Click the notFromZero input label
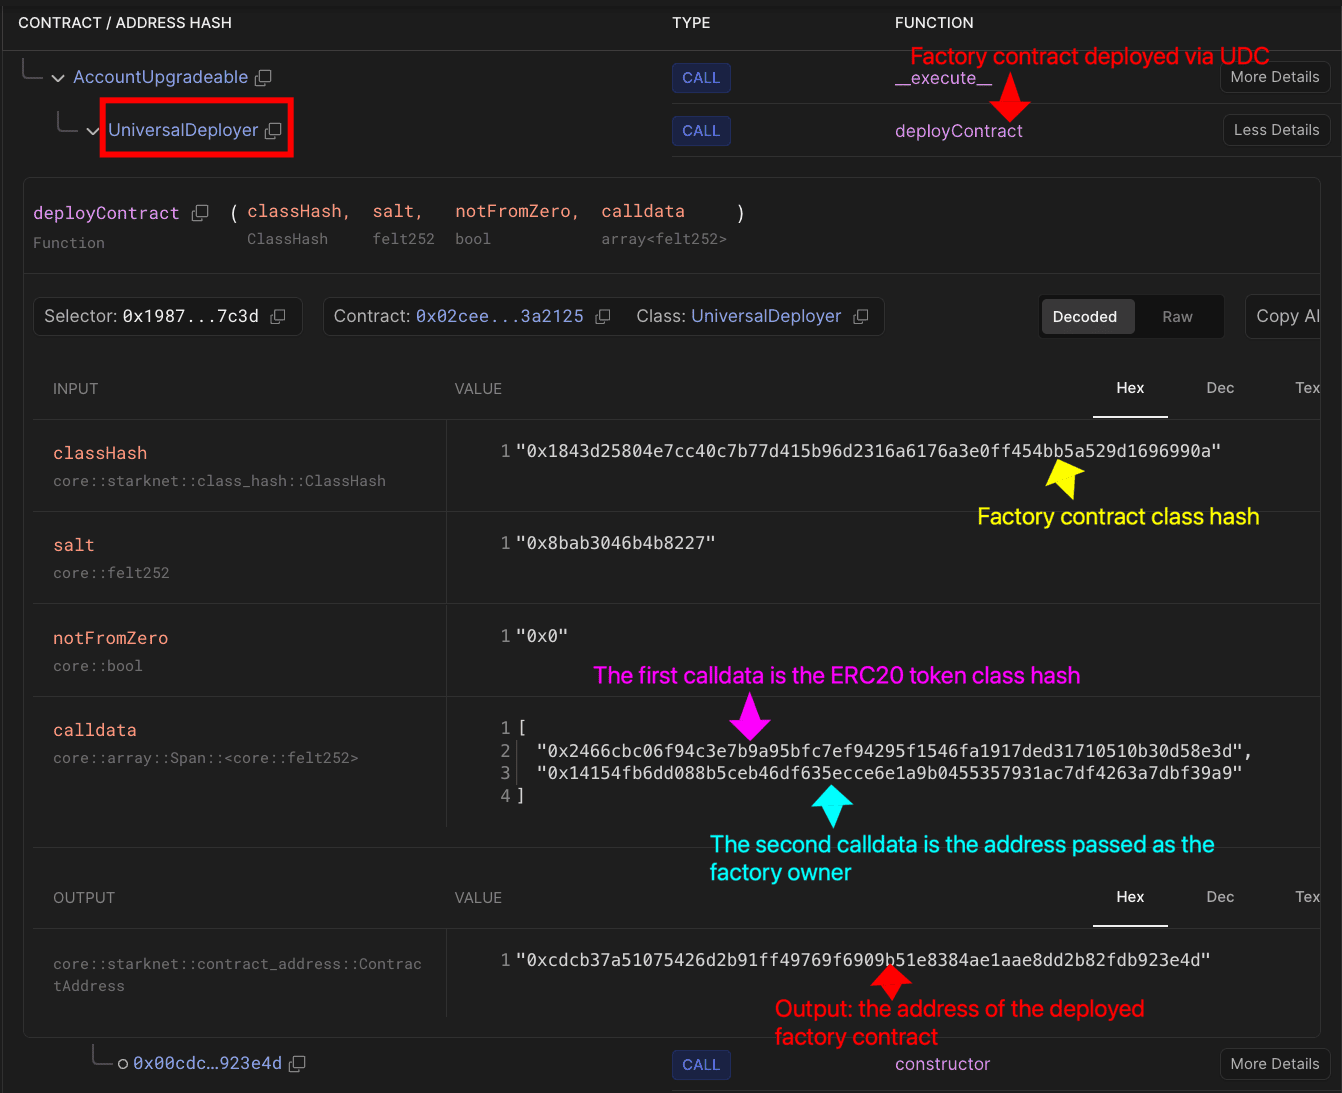The image size is (1342, 1093). click(x=110, y=638)
